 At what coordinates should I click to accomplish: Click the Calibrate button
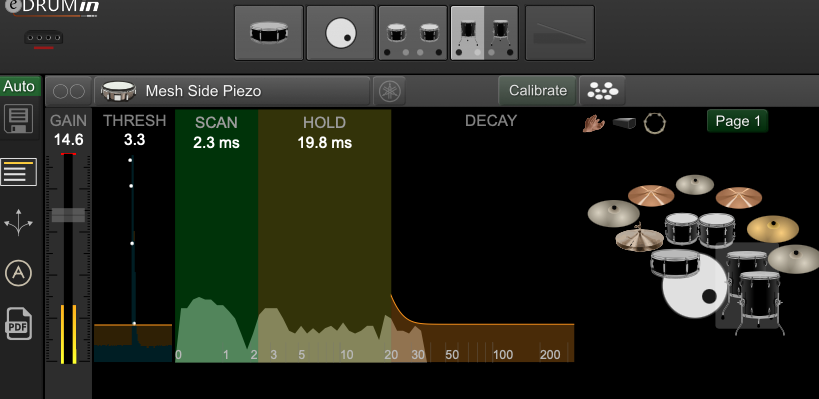tap(537, 91)
